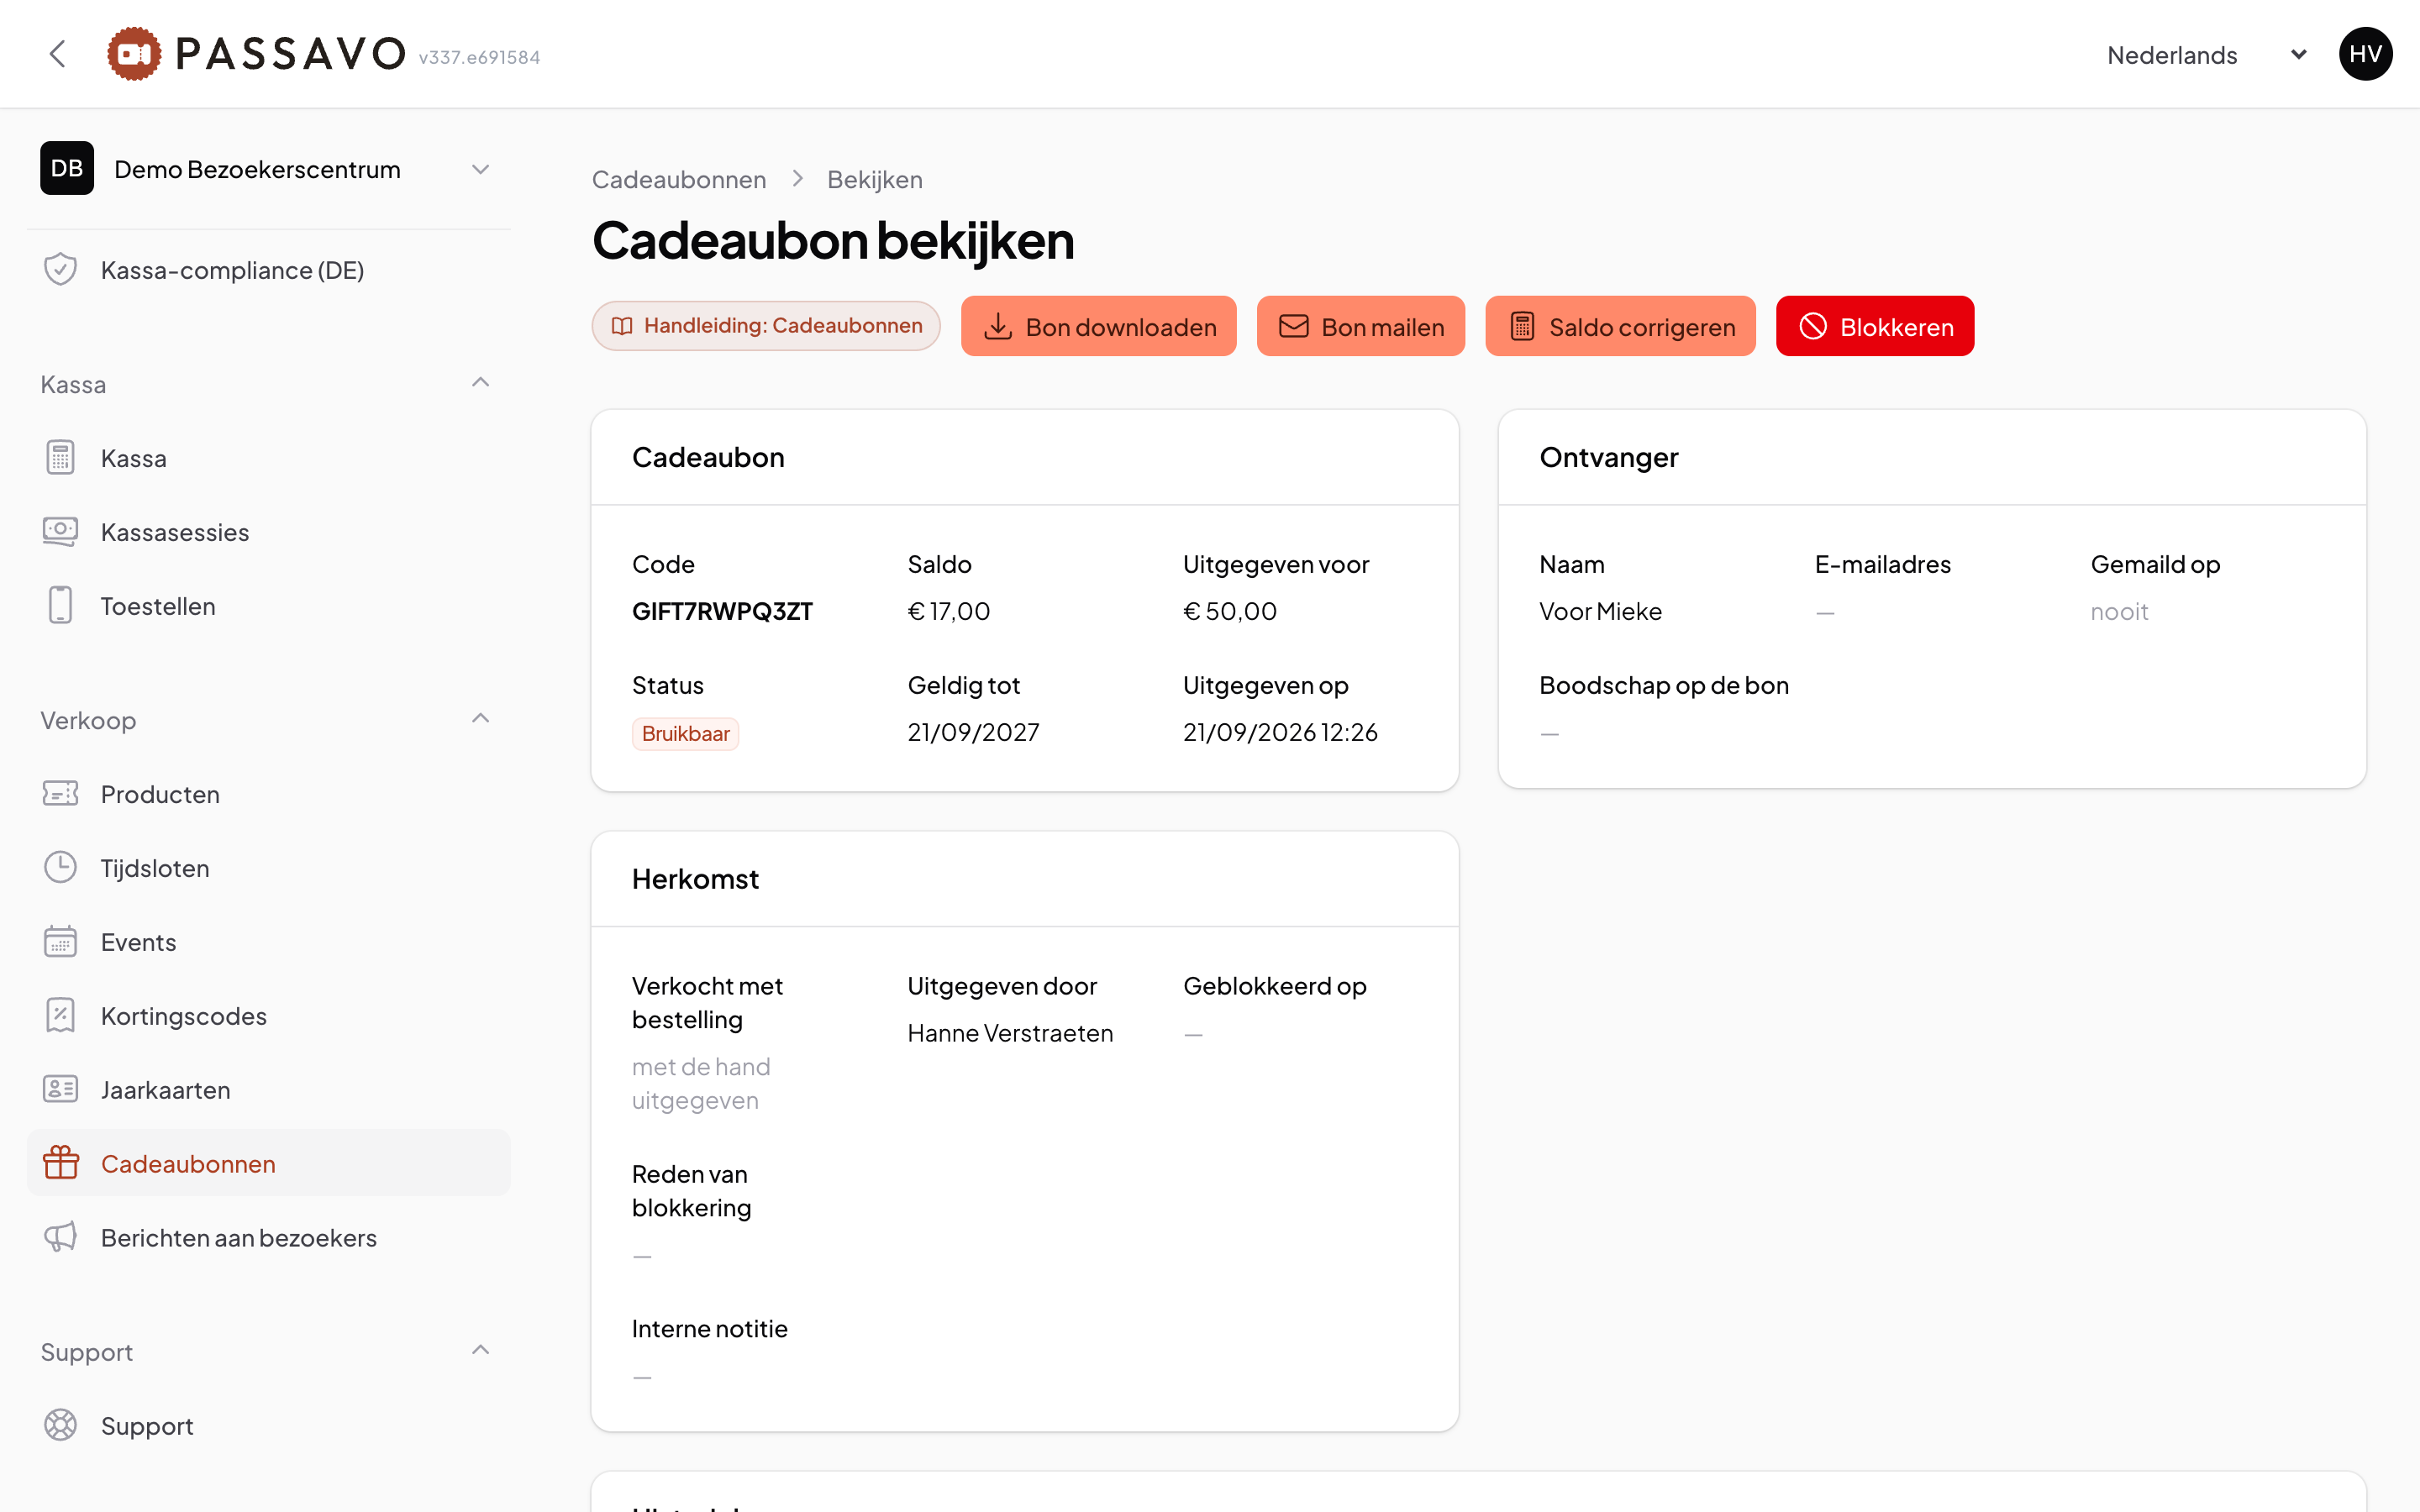The width and height of the screenshot is (2420, 1512).
Task: Click the Bruikbaar status badge
Action: [685, 734]
